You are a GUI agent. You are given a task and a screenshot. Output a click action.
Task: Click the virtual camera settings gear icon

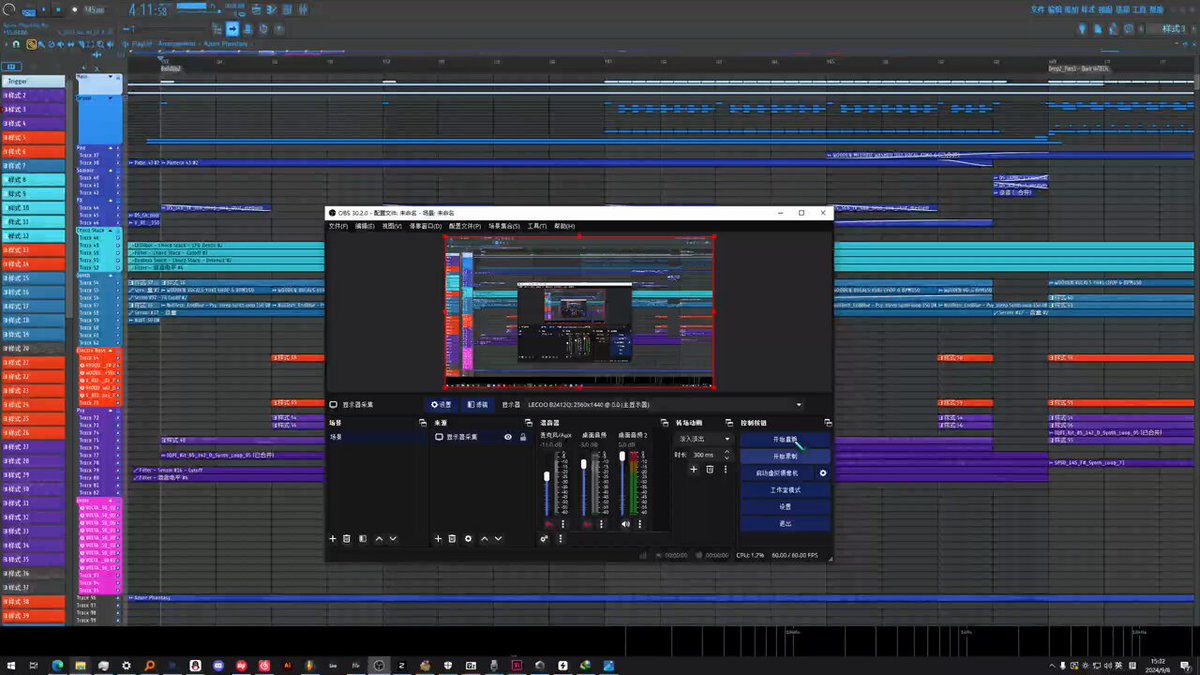click(x=823, y=473)
